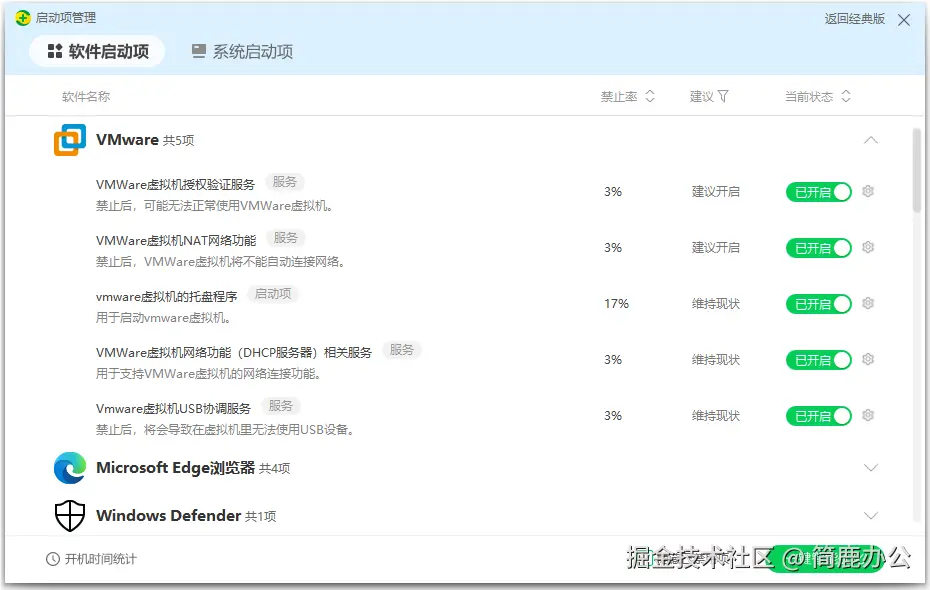Screen dimensions: 930x590
Task: Click 维持现状 for Vmware虚拟机USB协调服务
Action: coord(716,416)
